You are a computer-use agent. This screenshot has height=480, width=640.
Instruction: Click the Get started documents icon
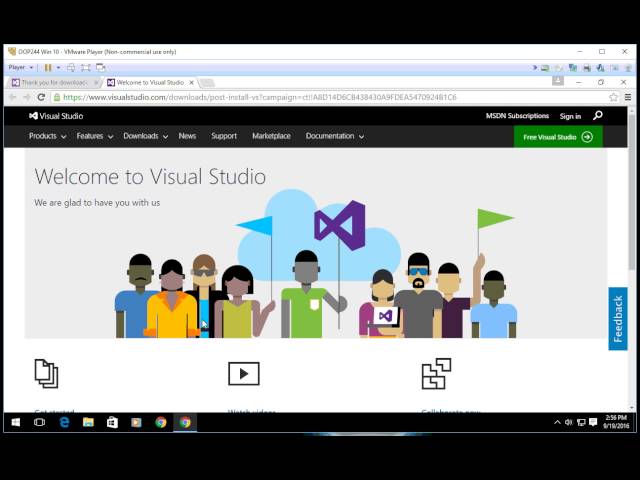click(47, 373)
